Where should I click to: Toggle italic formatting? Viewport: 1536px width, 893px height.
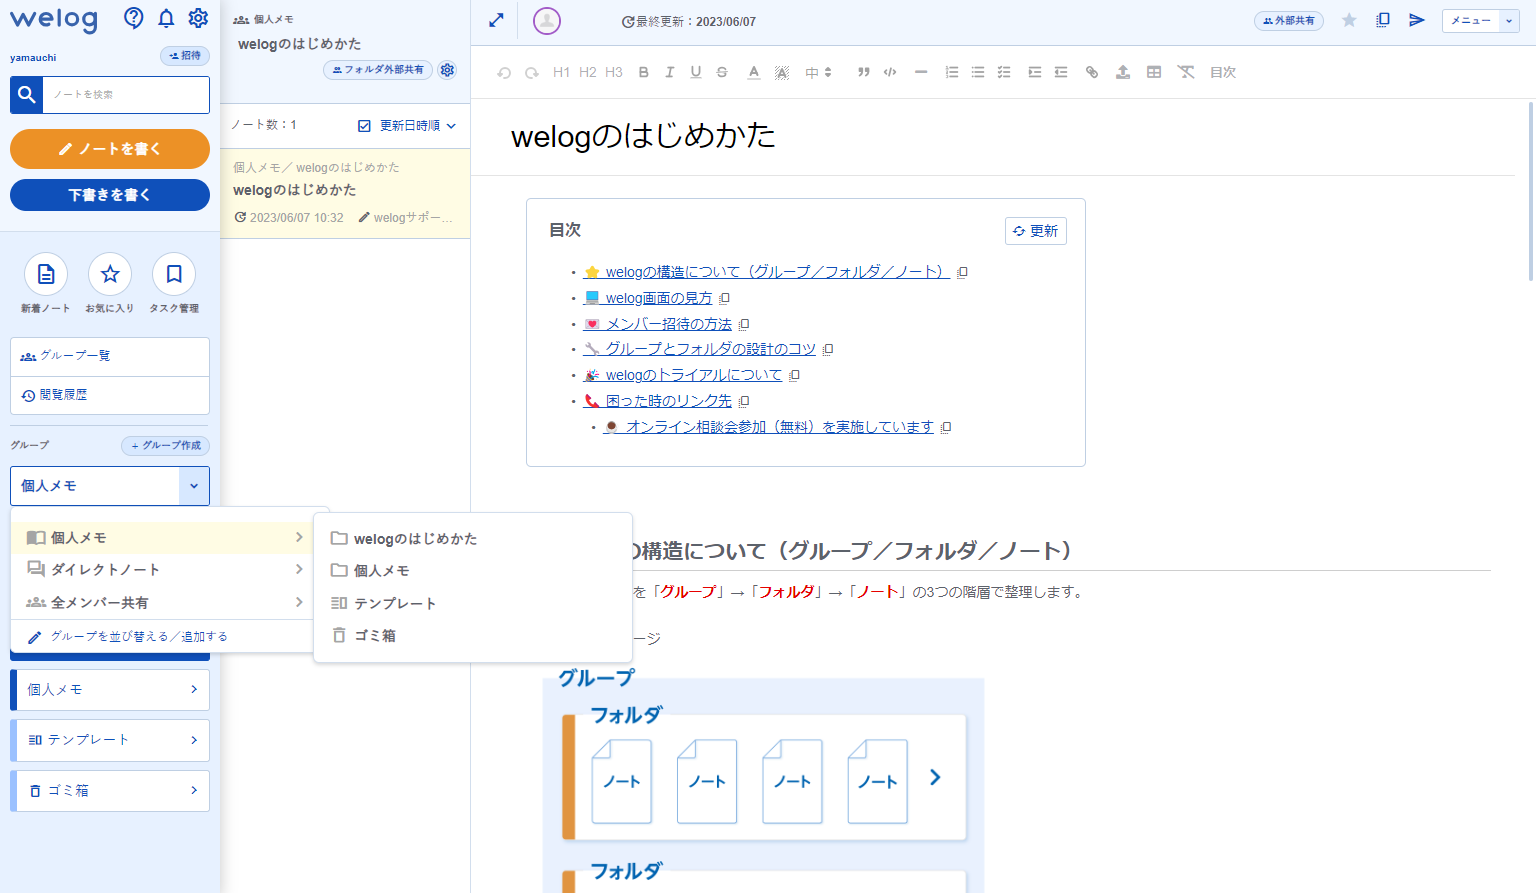670,72
